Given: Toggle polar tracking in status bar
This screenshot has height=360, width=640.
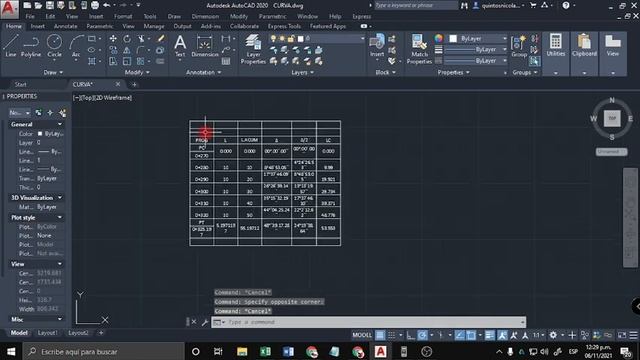Looking at the screenshot, I should tap(422, 335).
